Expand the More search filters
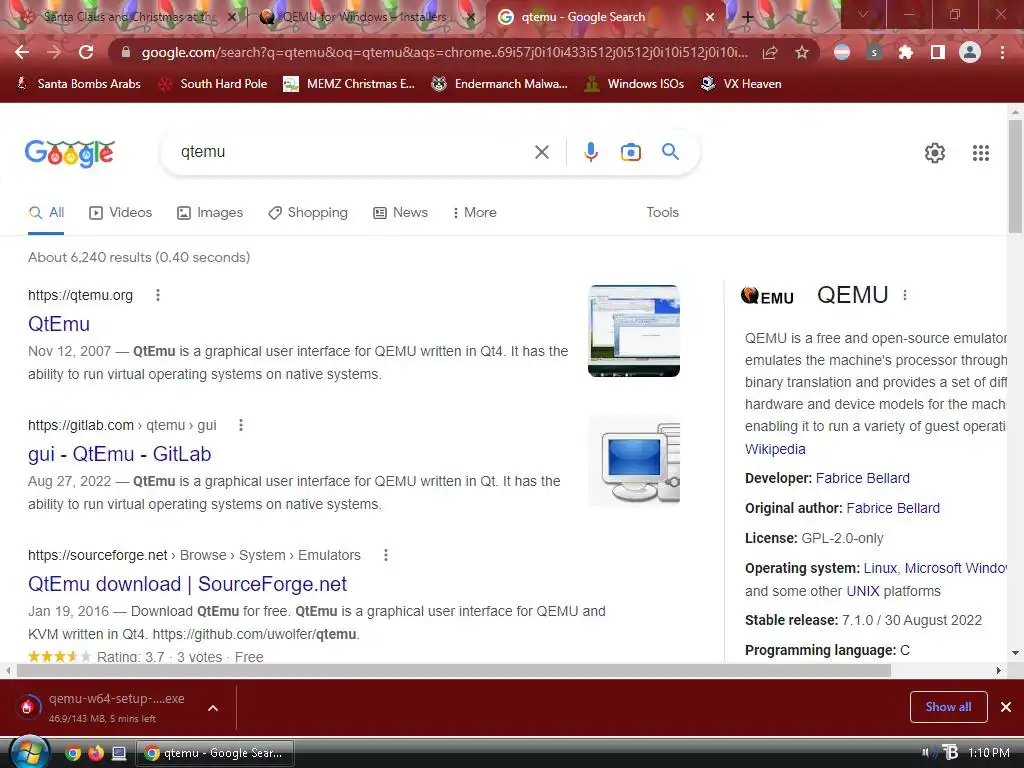Screen dimensions: 1024x768 coord(475,213)
